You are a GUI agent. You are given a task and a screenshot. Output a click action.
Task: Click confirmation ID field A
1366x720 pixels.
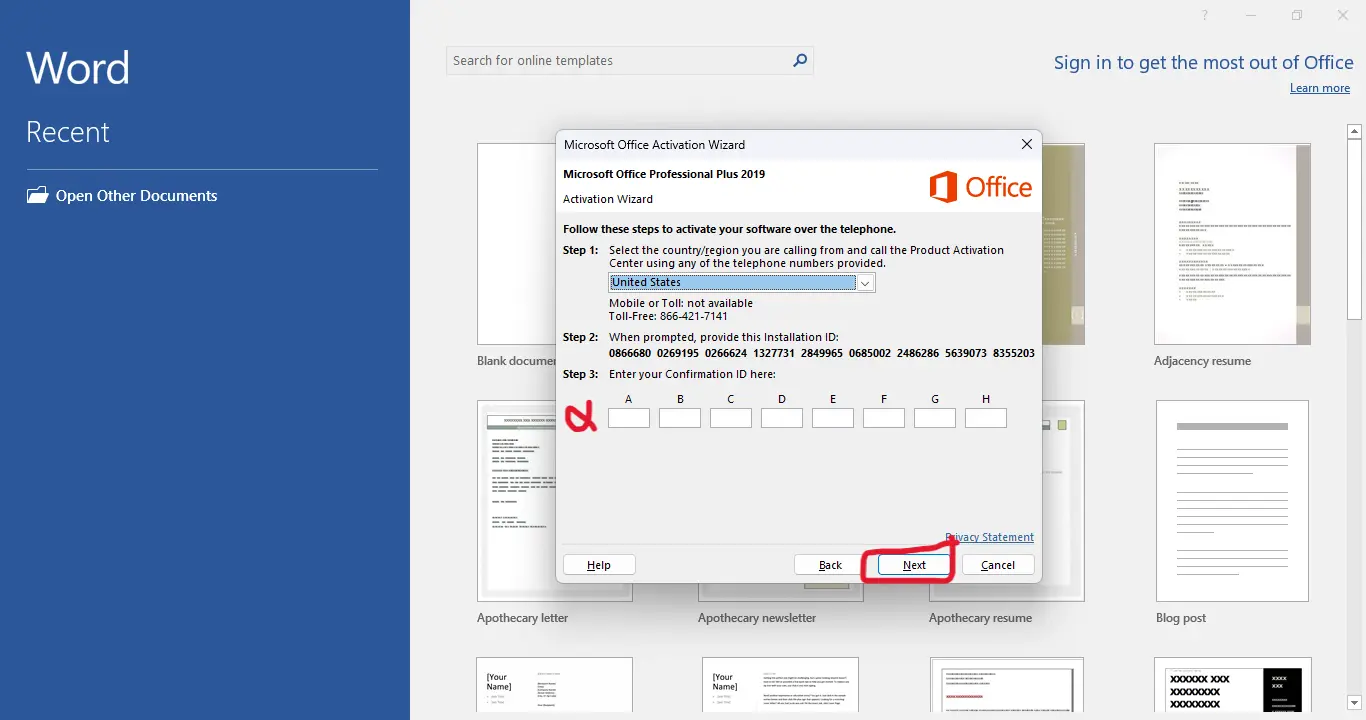(629, 418)
